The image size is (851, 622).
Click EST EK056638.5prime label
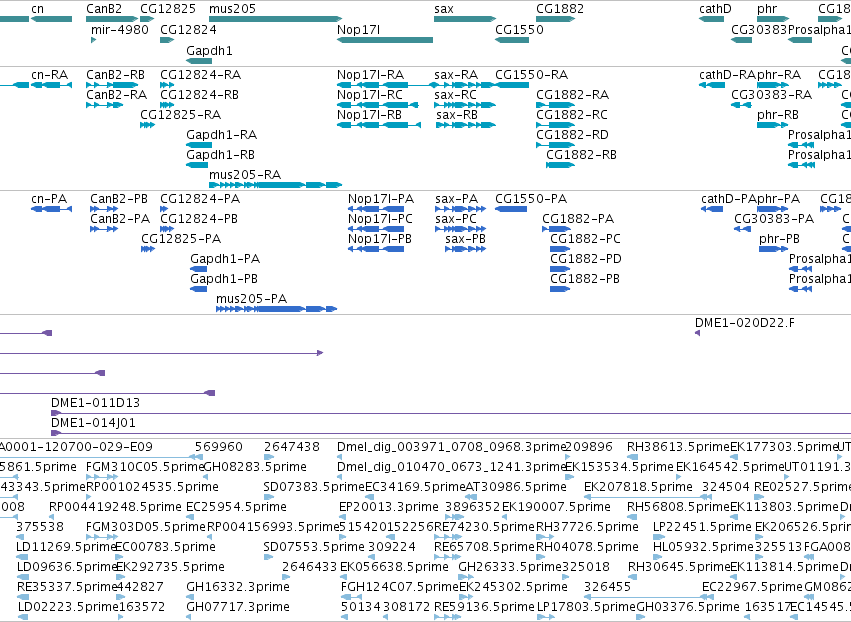click(x=394, y=567)
